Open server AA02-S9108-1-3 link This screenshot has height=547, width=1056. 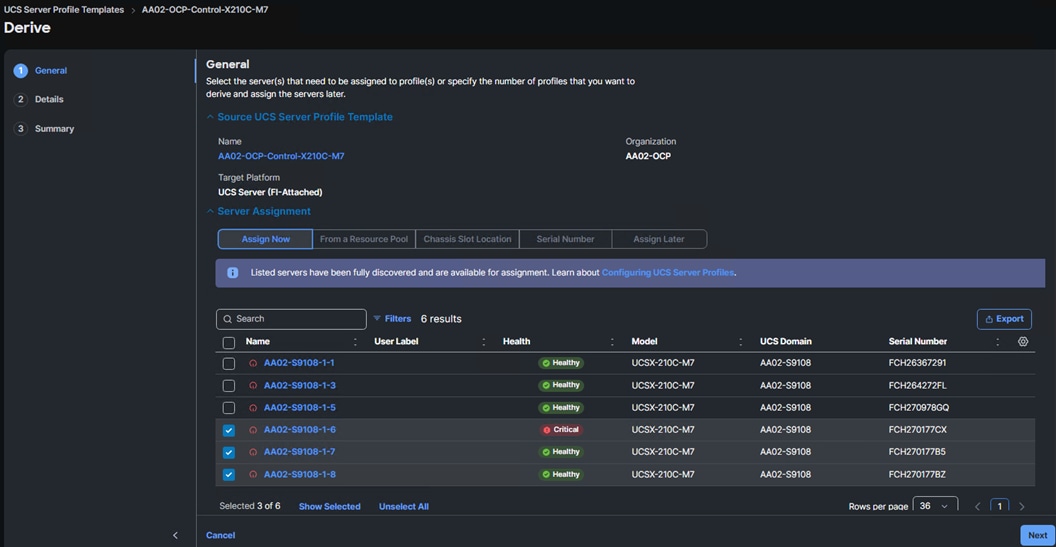point(300,386)
